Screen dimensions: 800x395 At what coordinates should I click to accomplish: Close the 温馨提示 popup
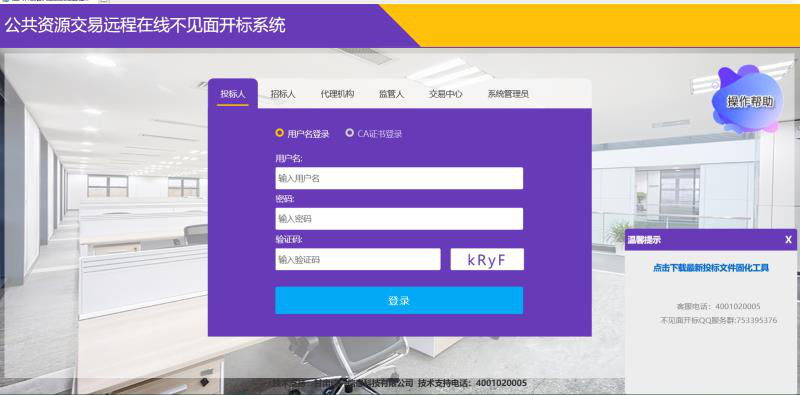coord(788,240)
